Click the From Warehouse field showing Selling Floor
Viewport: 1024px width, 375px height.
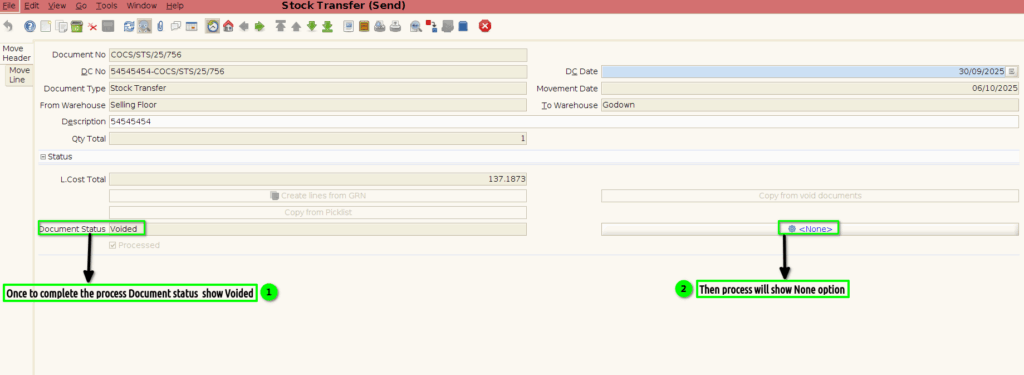[x=317, y=105]
